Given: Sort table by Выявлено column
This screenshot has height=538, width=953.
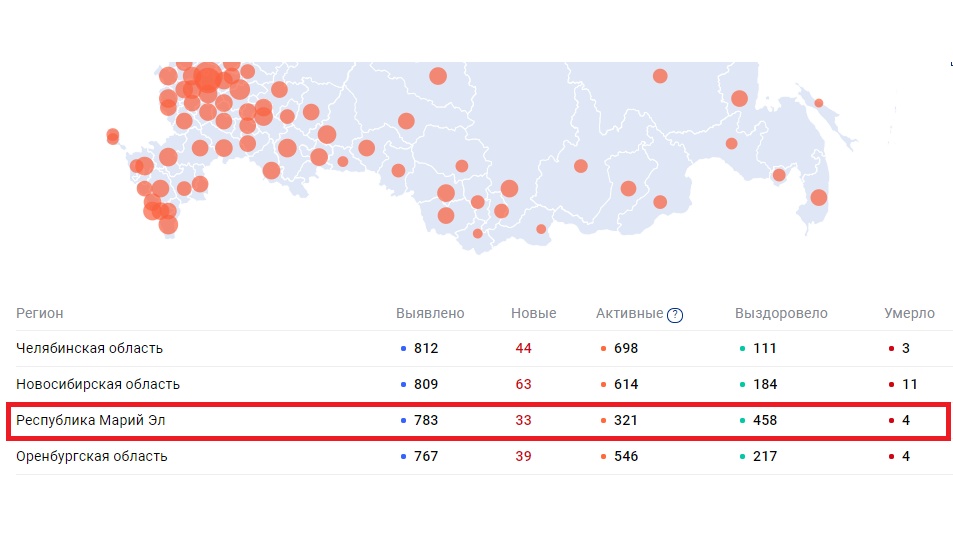Looking at the screenshot, I should coord(430,314).
